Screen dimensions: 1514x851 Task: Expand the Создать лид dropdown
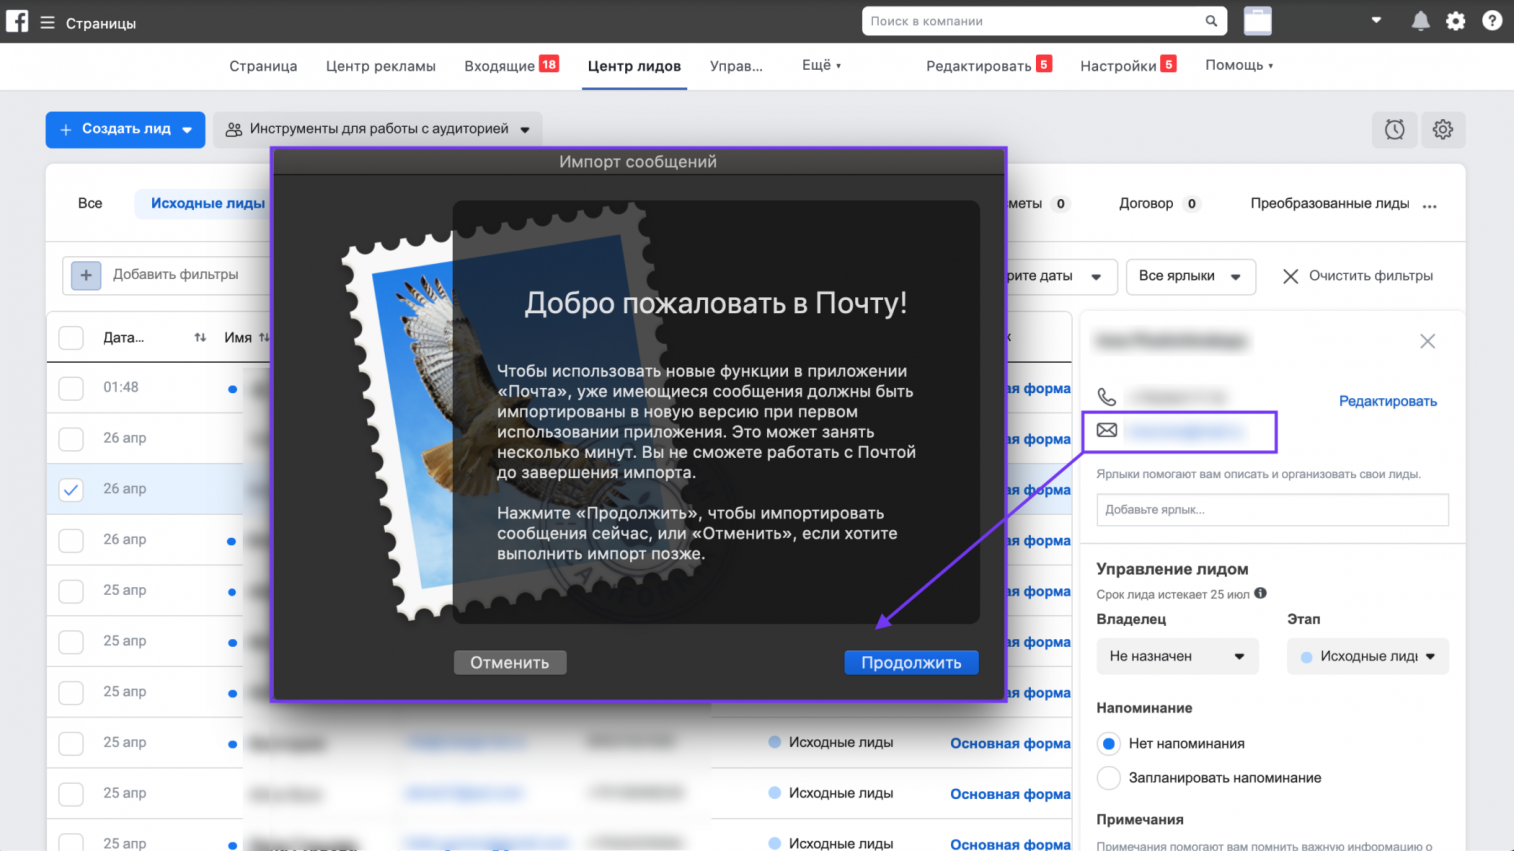(187, 130)
